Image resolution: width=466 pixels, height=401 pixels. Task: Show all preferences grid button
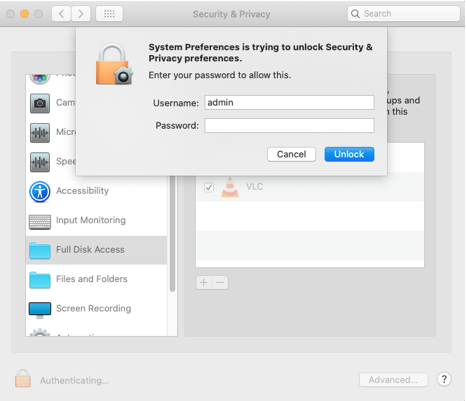pos(109,14)
